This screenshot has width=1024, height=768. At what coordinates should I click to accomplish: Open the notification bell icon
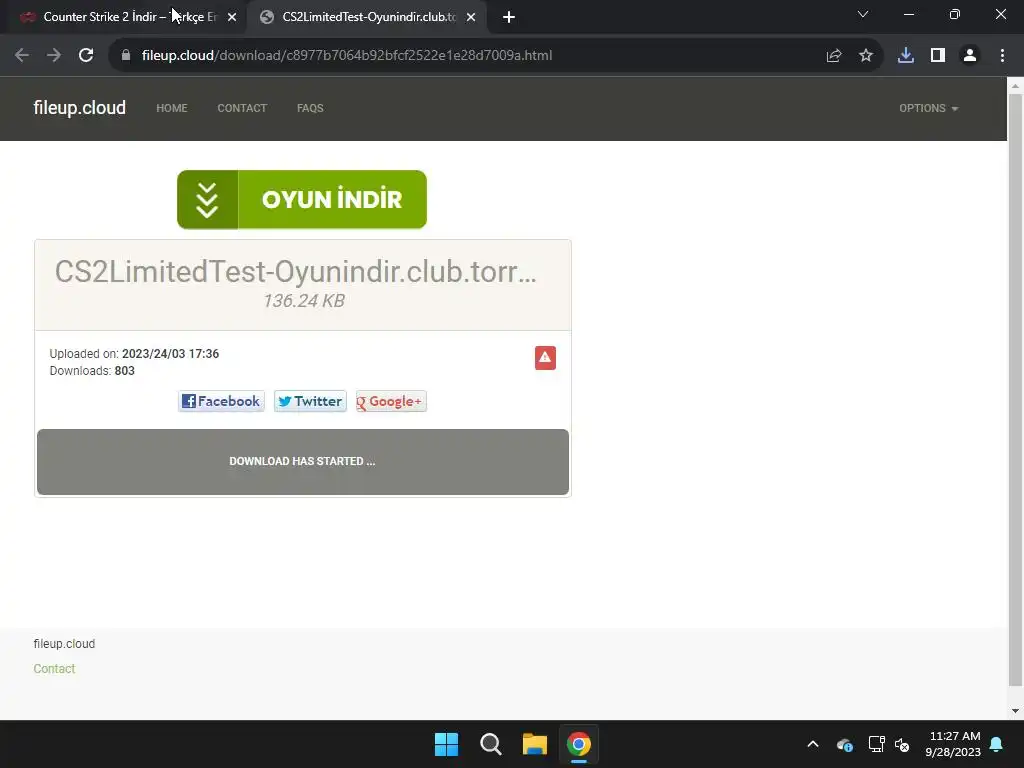[997, 744]
